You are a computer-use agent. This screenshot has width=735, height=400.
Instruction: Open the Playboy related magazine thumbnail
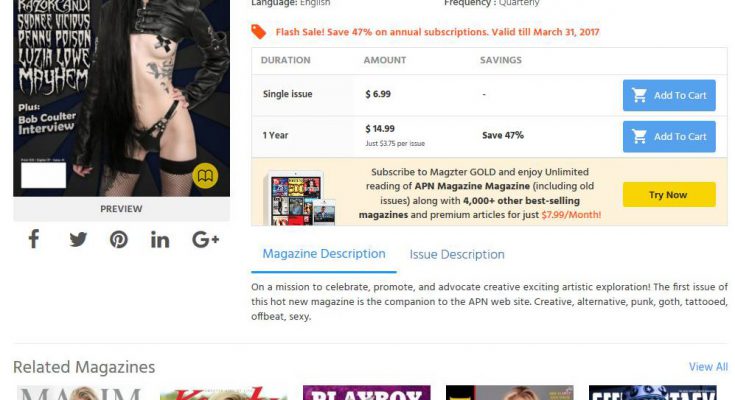367,393
